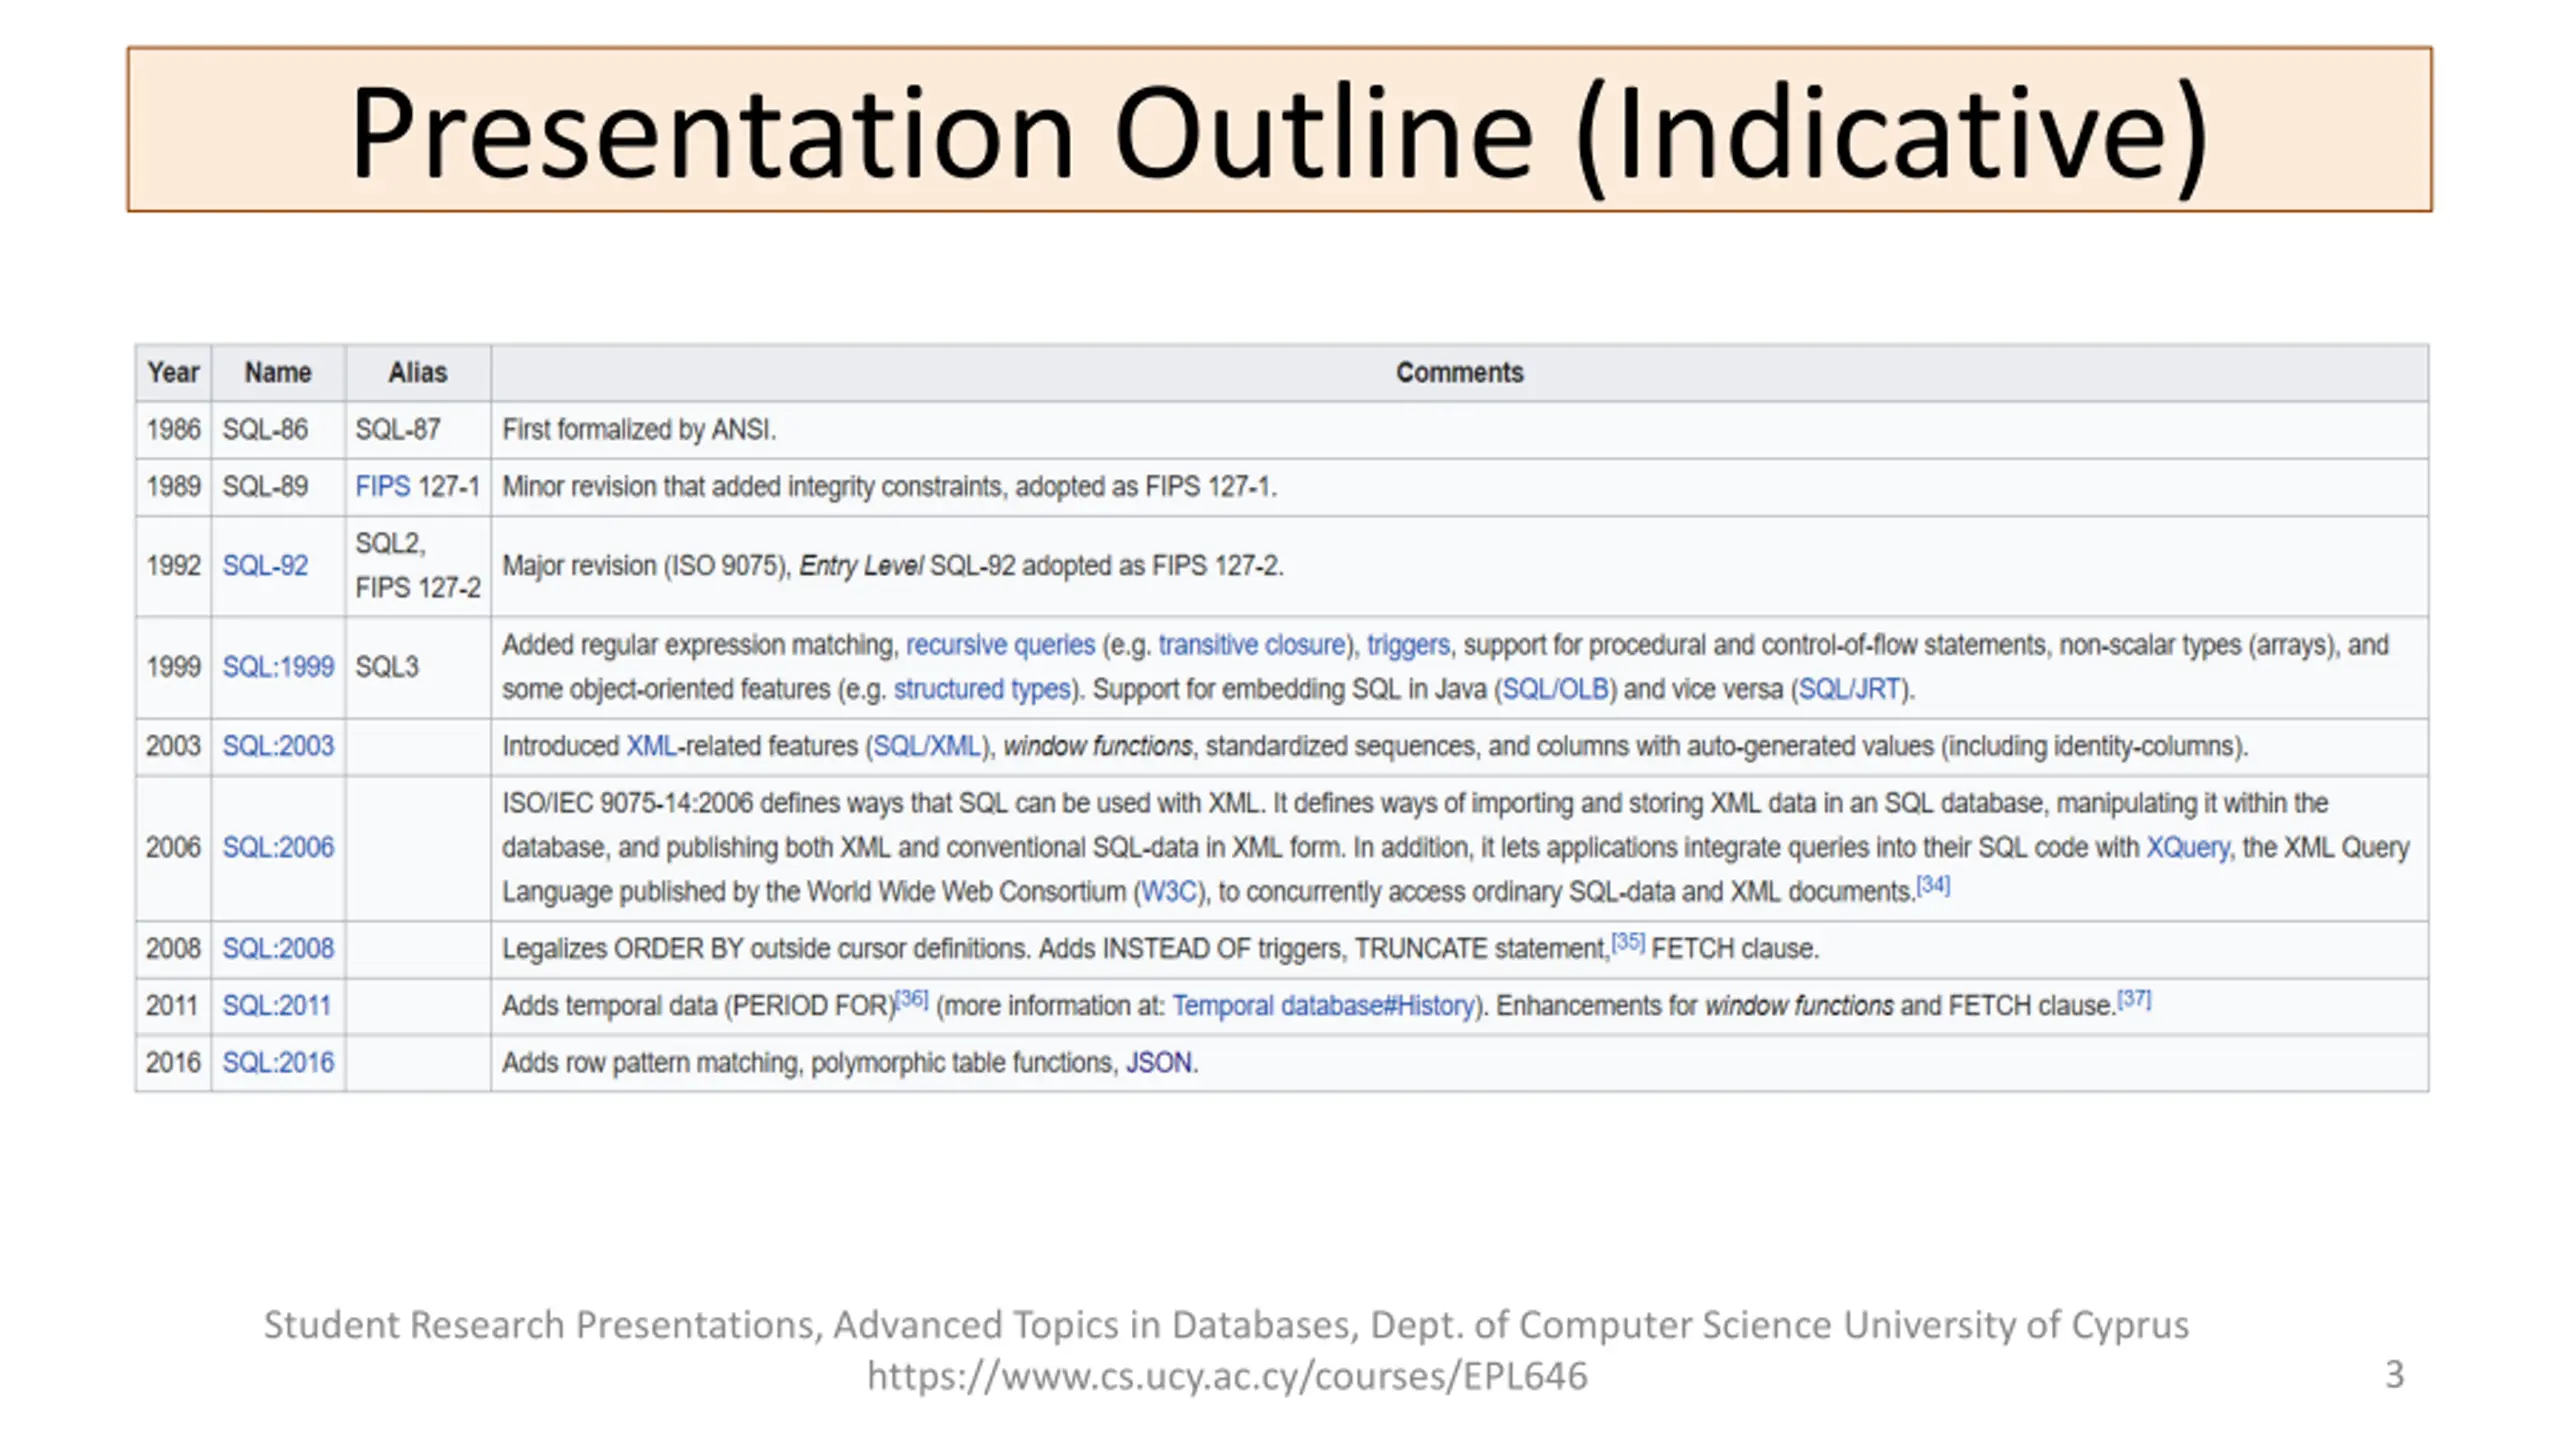The width and height of the screenshot is (2560, 1440).
Task: Open the SQL/OLB link
Action: pos(1555,689)
